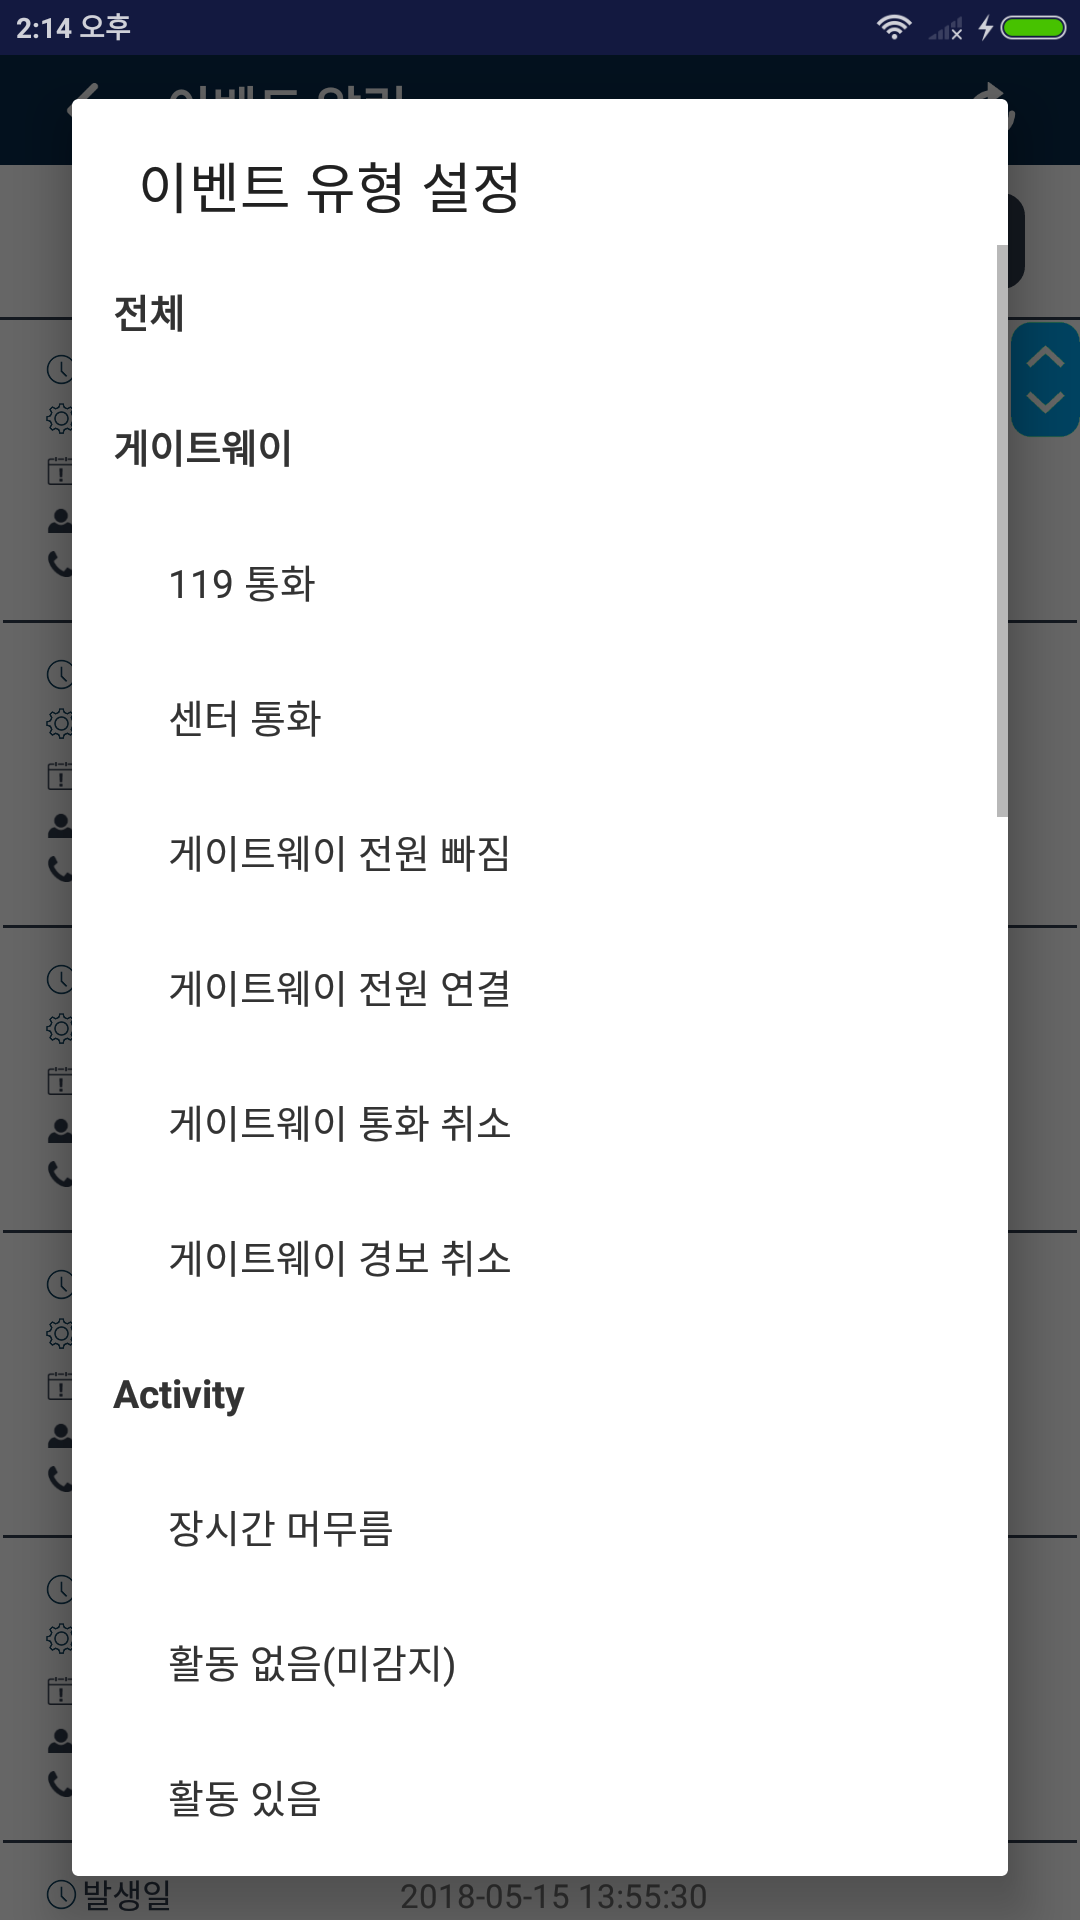Tap the clock icon beside 발생일
1080x1920 pixels.
[61, 1893]
